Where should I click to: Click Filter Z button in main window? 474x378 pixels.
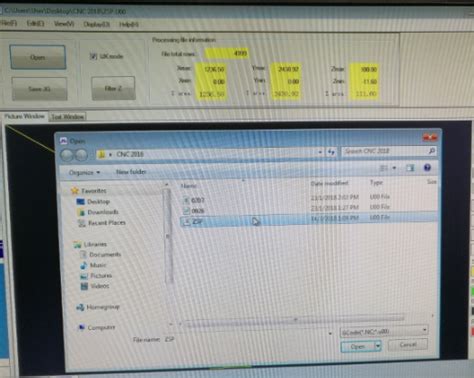(x=113, y=88)
